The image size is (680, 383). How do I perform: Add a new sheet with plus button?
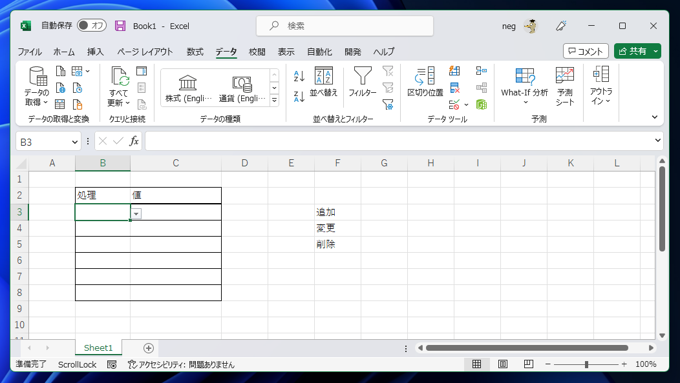pyautogui.click(x=148, y=348)
